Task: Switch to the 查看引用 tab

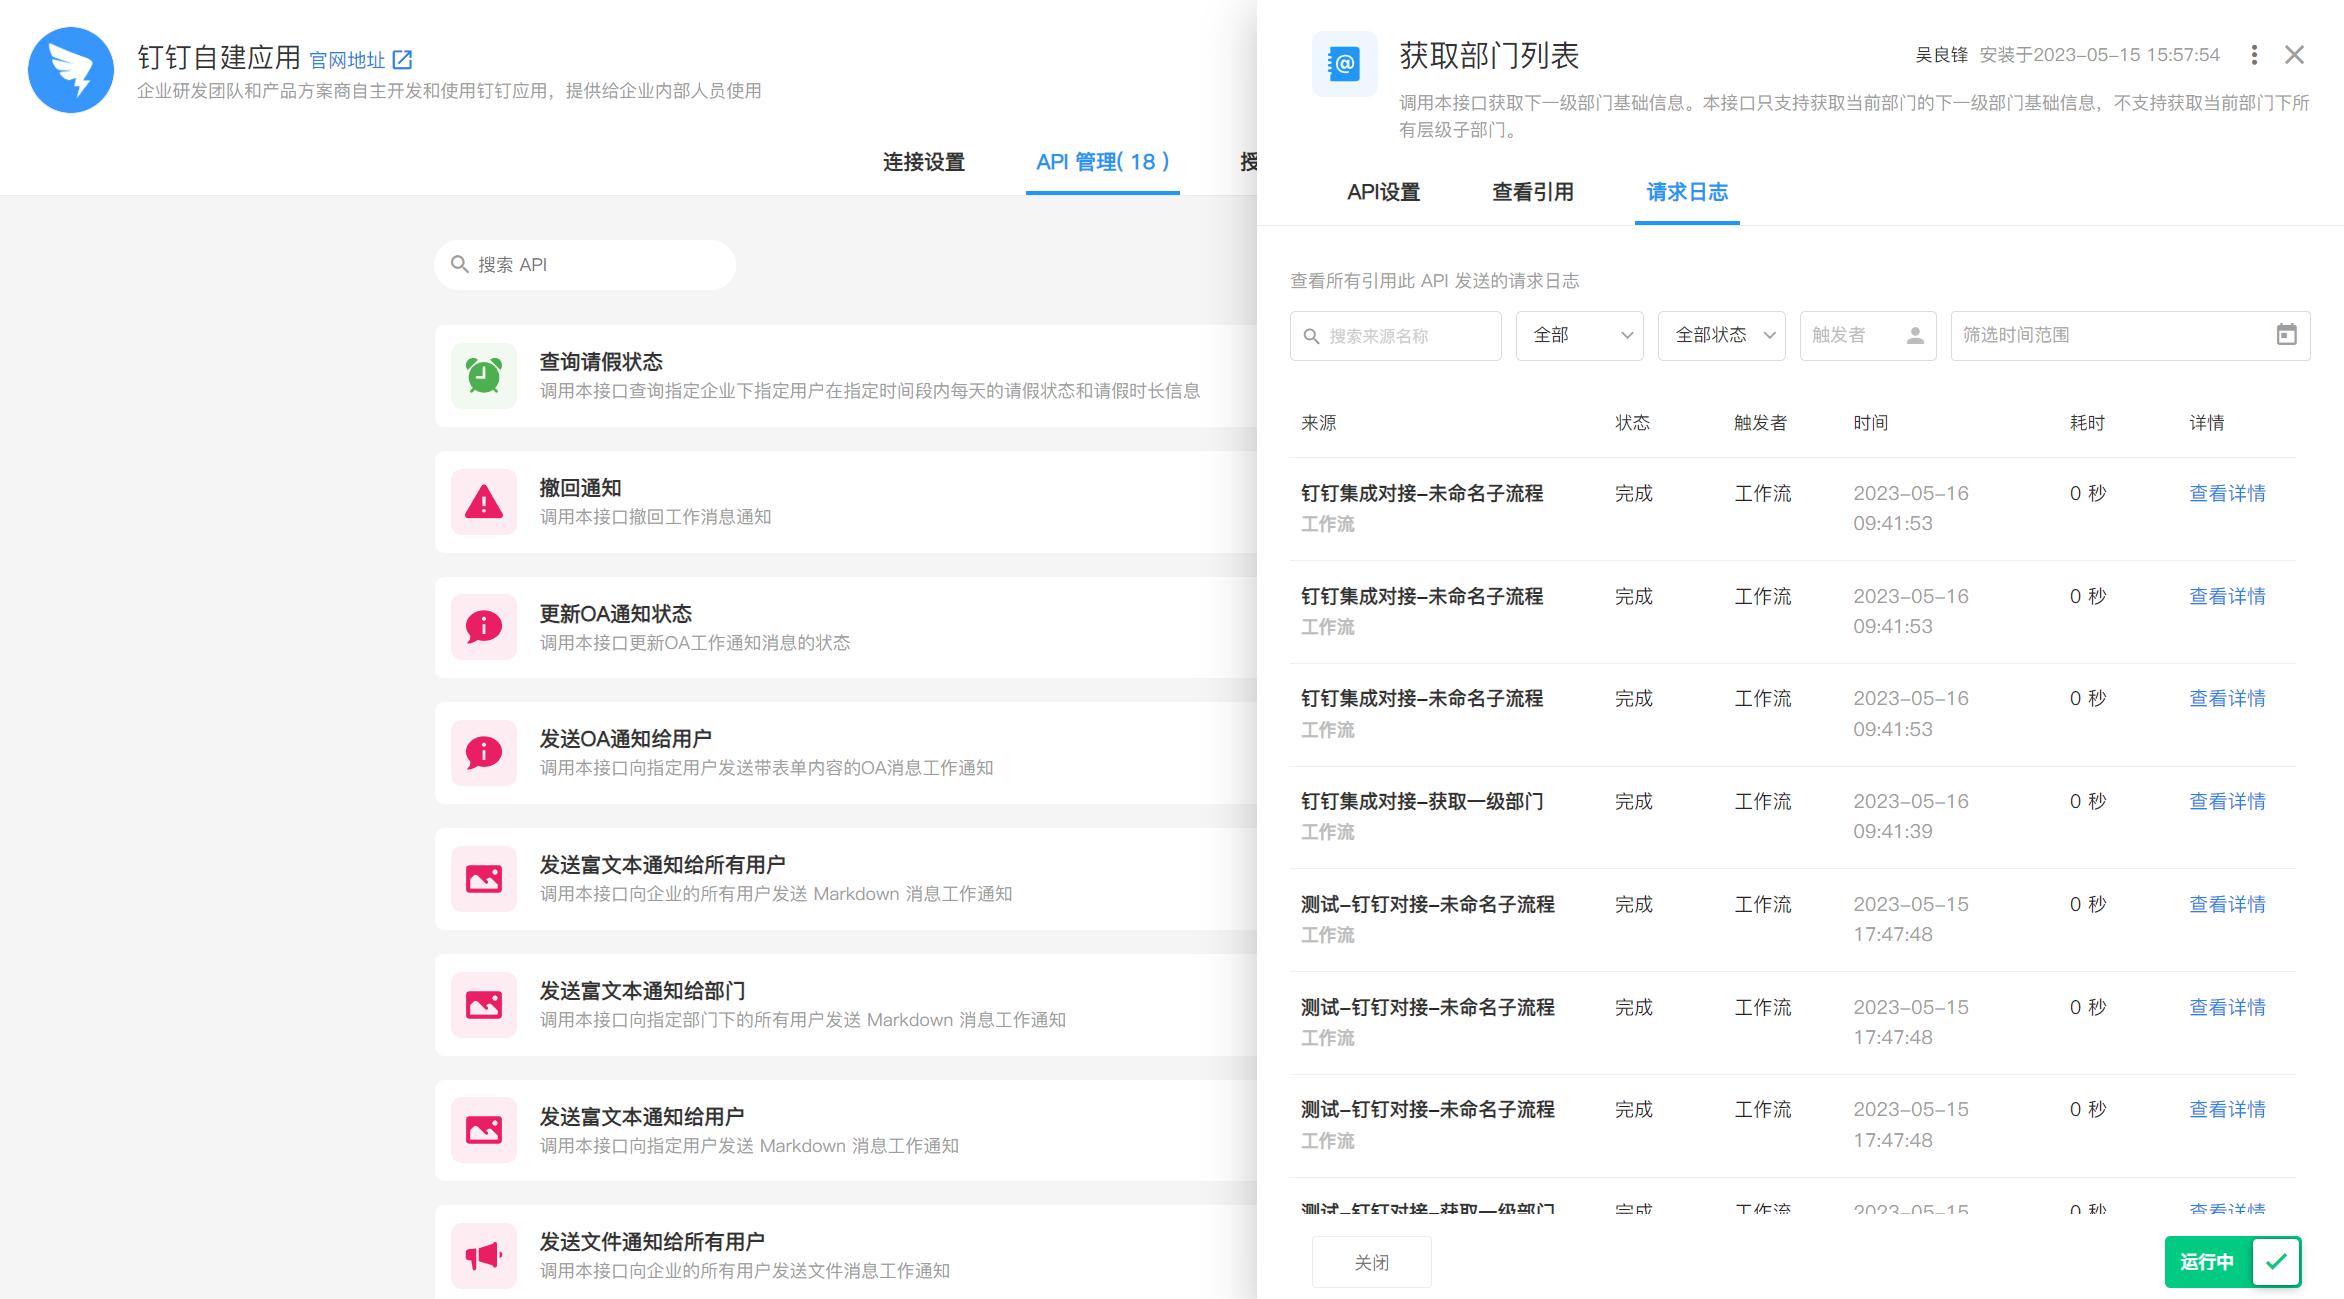Action: click(1533, 192)
